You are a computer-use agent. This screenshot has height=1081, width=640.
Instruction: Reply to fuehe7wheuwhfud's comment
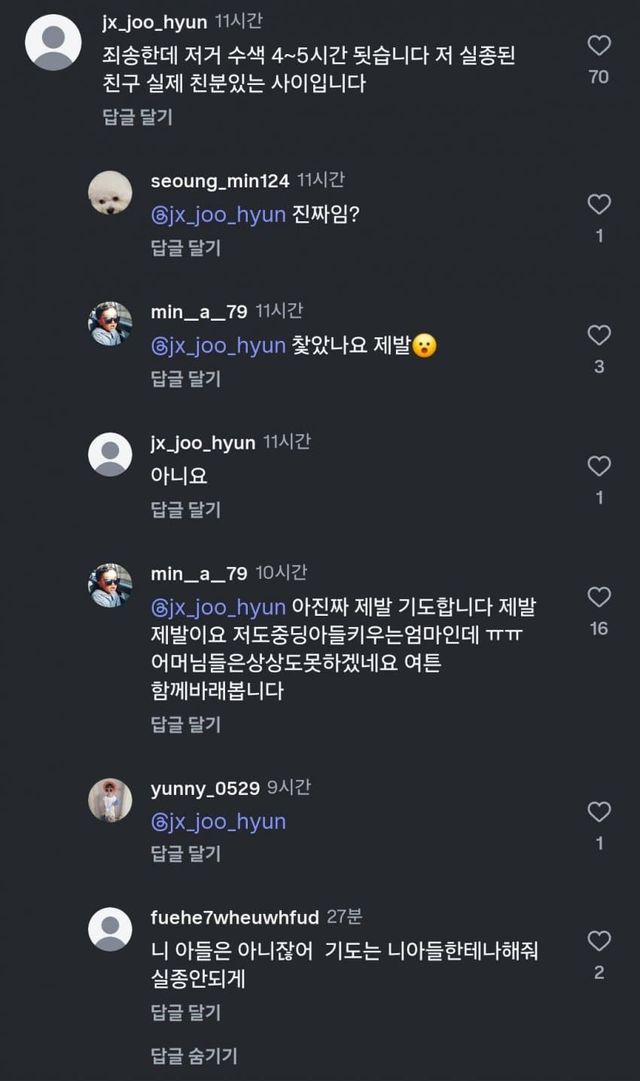pyautogui.click(x=186, y=1013)
